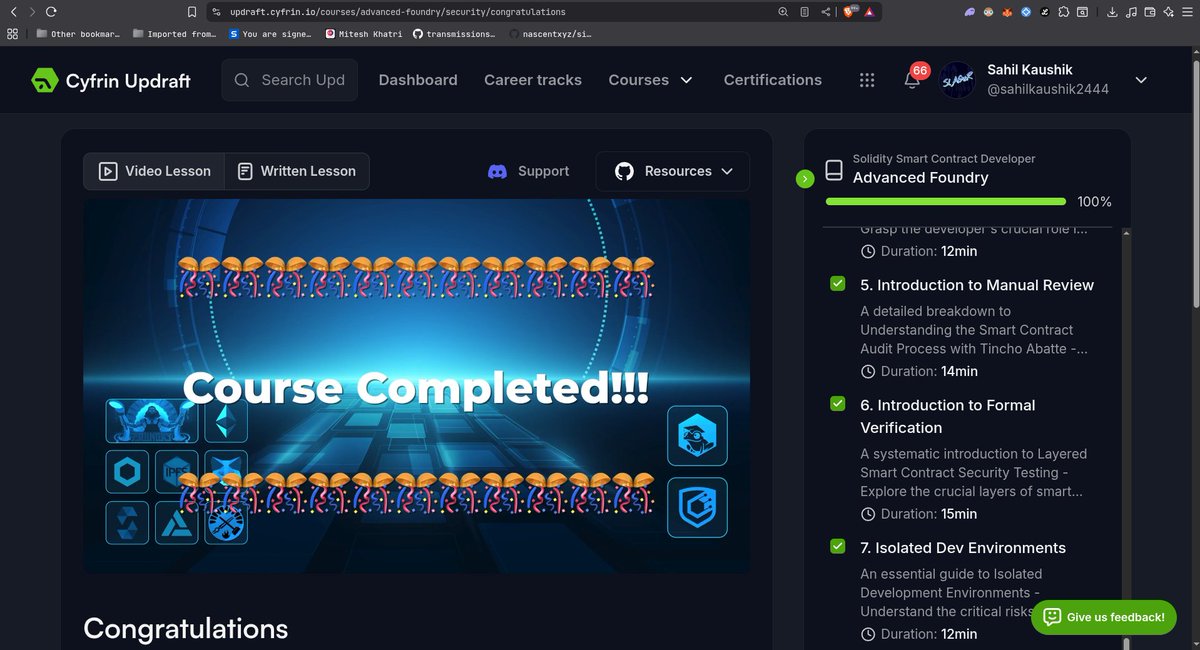Viewport: 1200px width, 650px height.
Task: Click Sahil Kaushik's profile avatar
Action: tap(958, 80)
